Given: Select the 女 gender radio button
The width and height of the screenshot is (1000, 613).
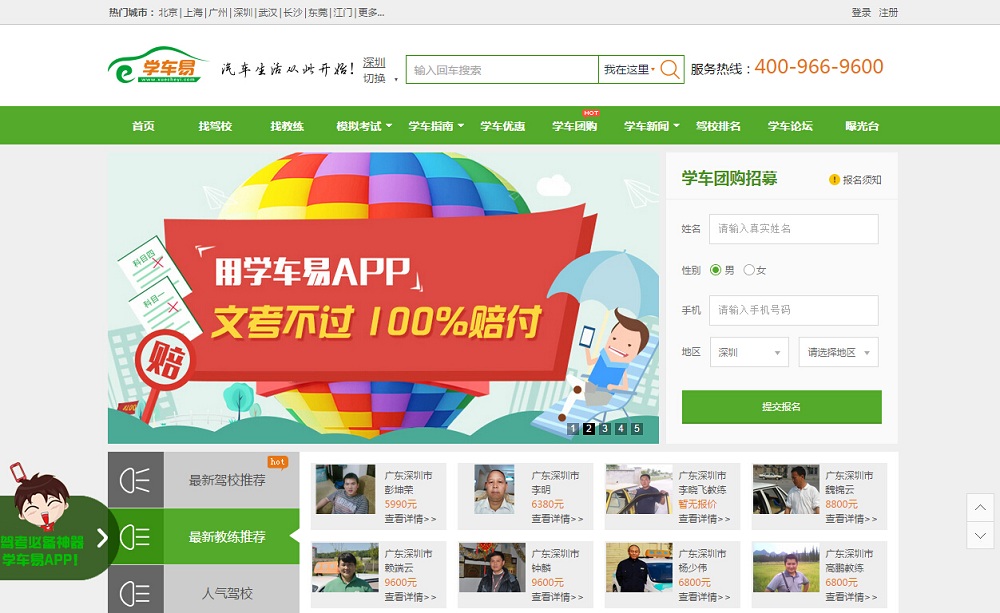Looking at the screenshot, I should point(749,270).
